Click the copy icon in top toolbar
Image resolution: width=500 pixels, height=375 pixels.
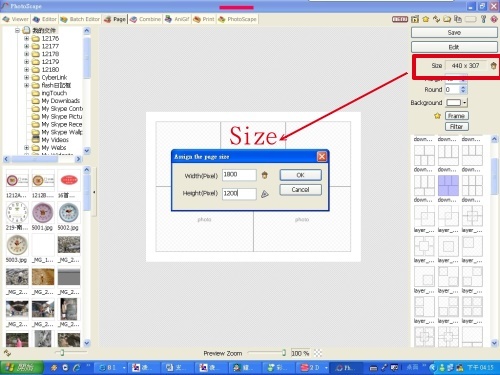tap(458, 19)
